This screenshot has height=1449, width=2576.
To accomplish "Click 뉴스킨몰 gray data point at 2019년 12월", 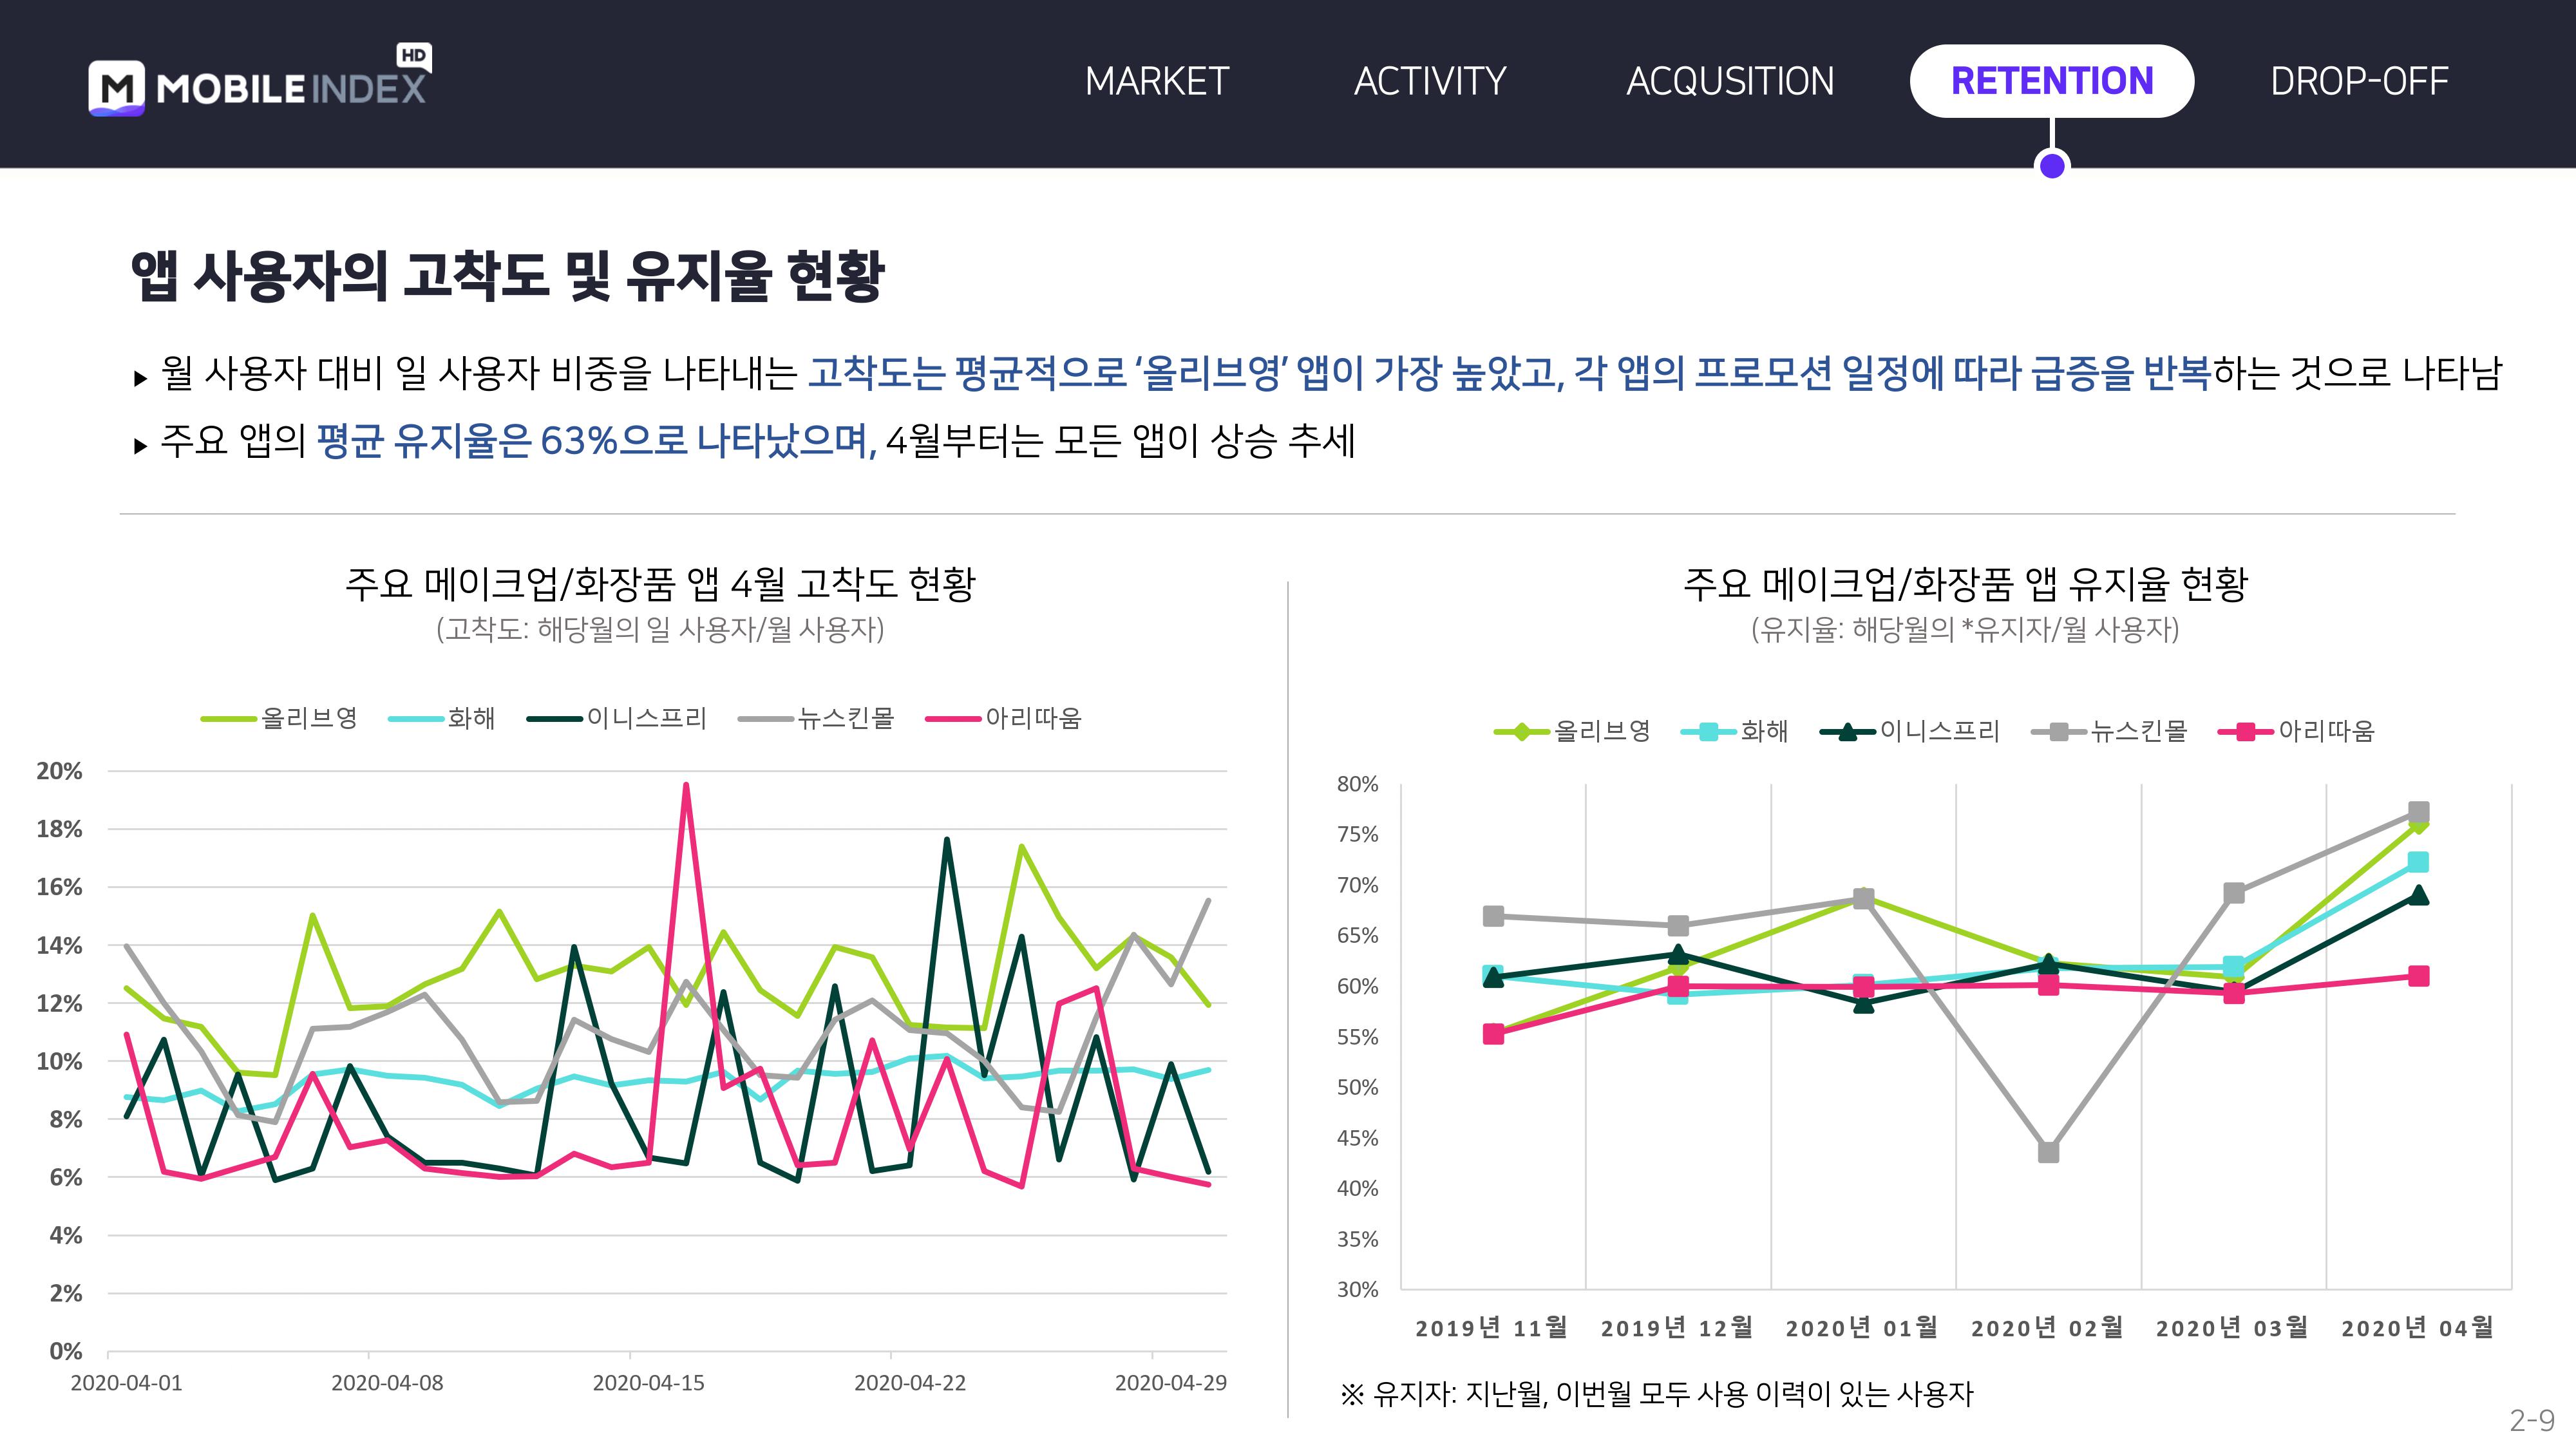I will (1678, 926).
